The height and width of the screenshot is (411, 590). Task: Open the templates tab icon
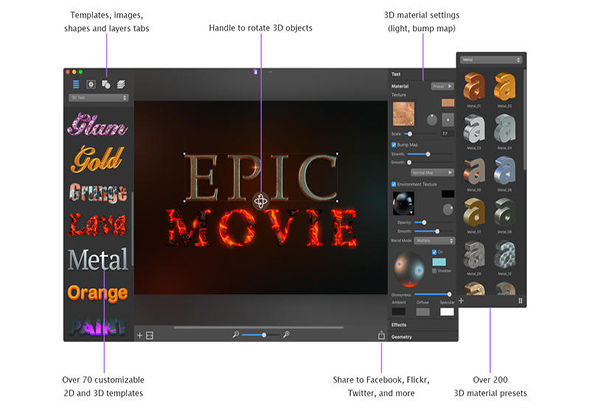[x=76, y=84]
